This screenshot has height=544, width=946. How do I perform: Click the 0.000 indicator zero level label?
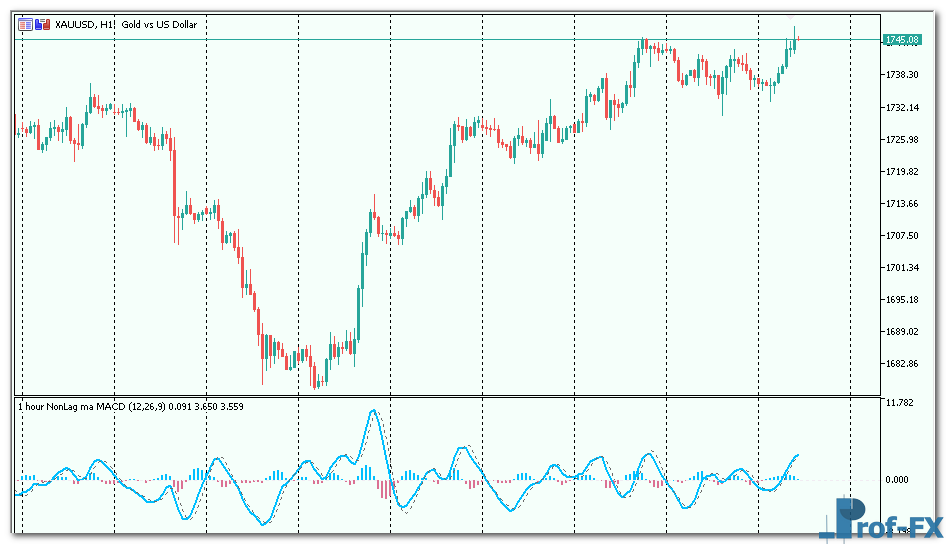coord(897,480)
